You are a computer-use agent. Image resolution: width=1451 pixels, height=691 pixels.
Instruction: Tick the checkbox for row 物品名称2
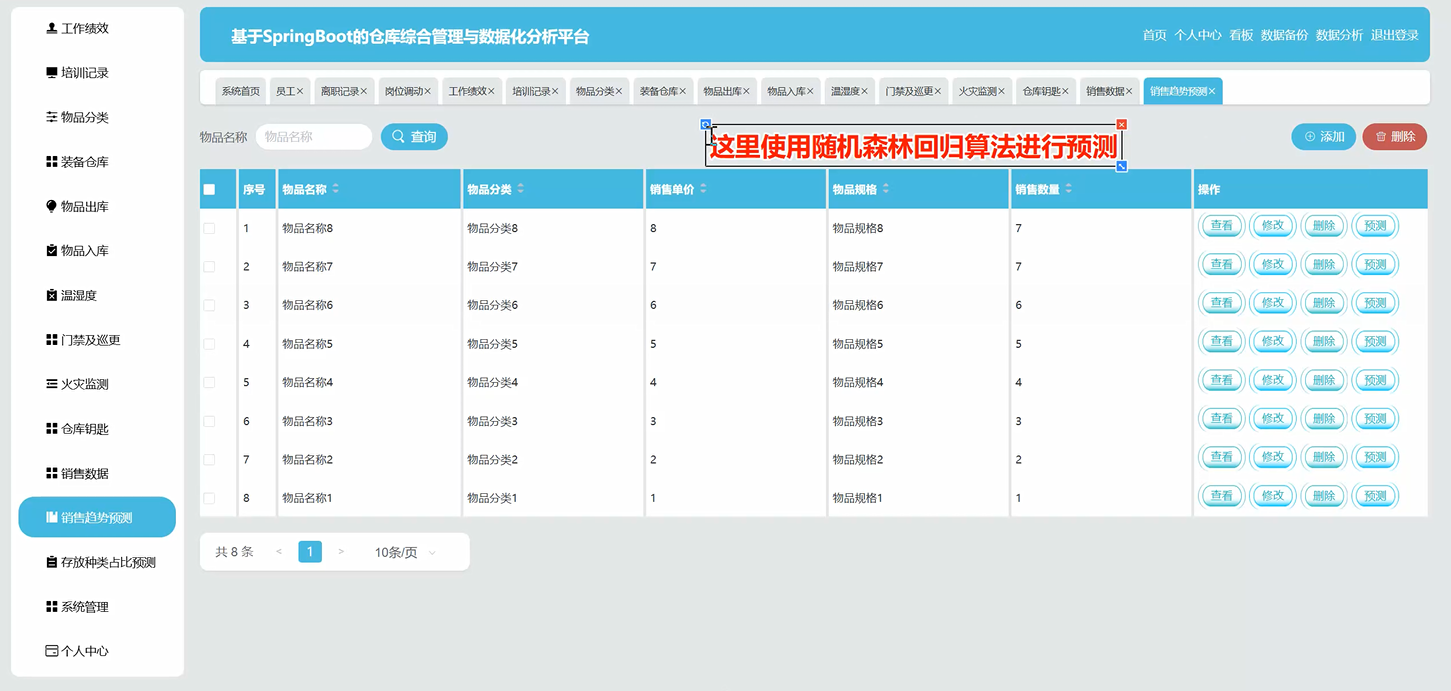(209, 459)
